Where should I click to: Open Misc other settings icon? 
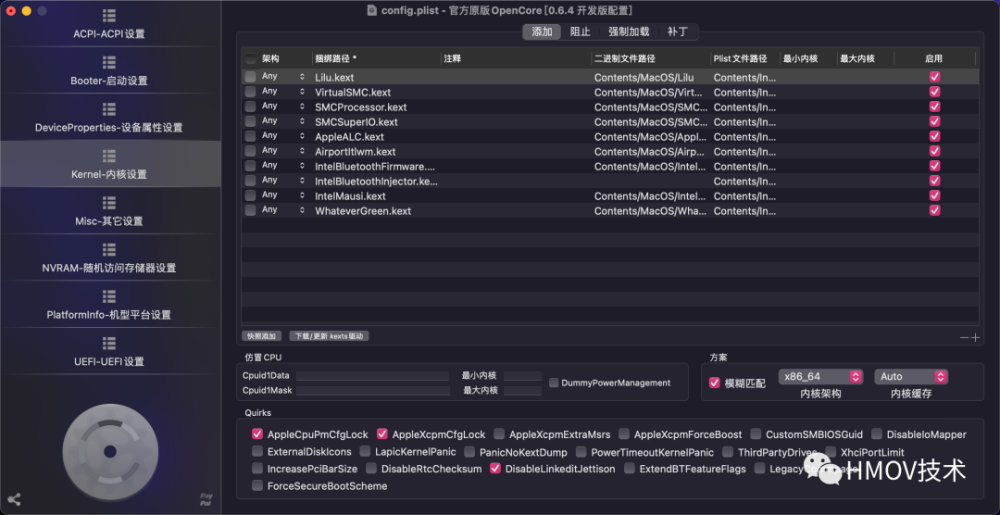pos(109,203)
